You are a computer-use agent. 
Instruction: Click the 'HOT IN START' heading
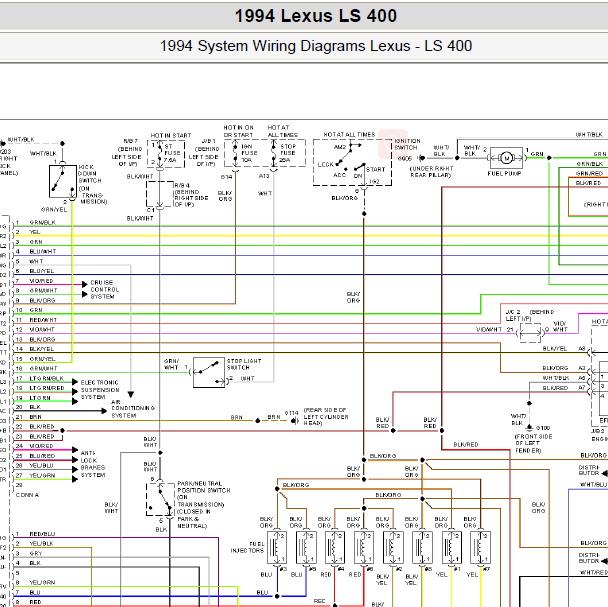(x=171, y=135)
